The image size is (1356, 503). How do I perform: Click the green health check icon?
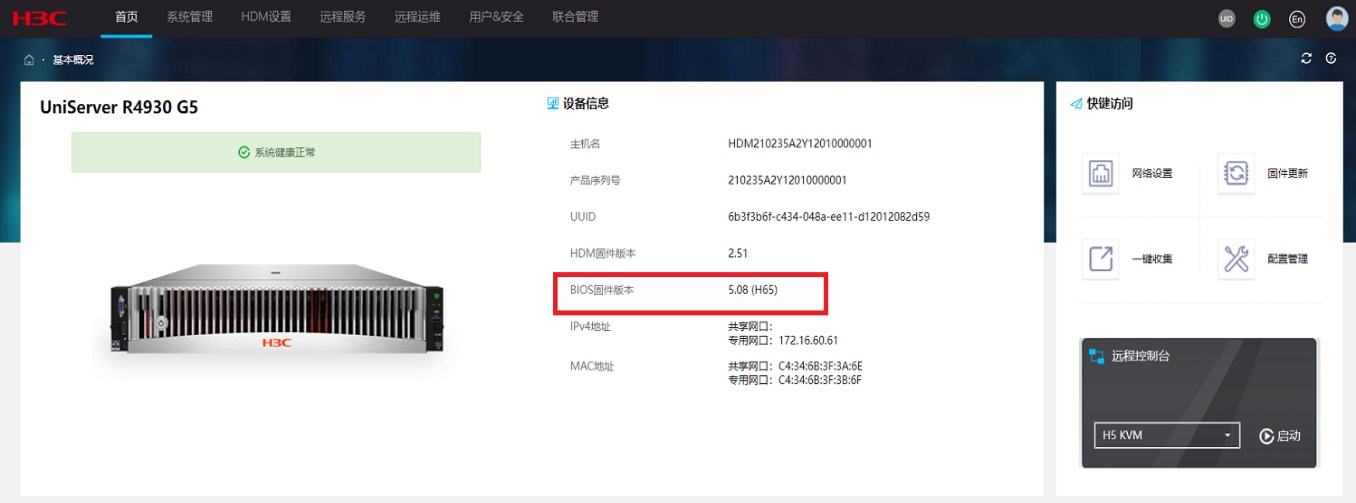(x=244, y=152)
